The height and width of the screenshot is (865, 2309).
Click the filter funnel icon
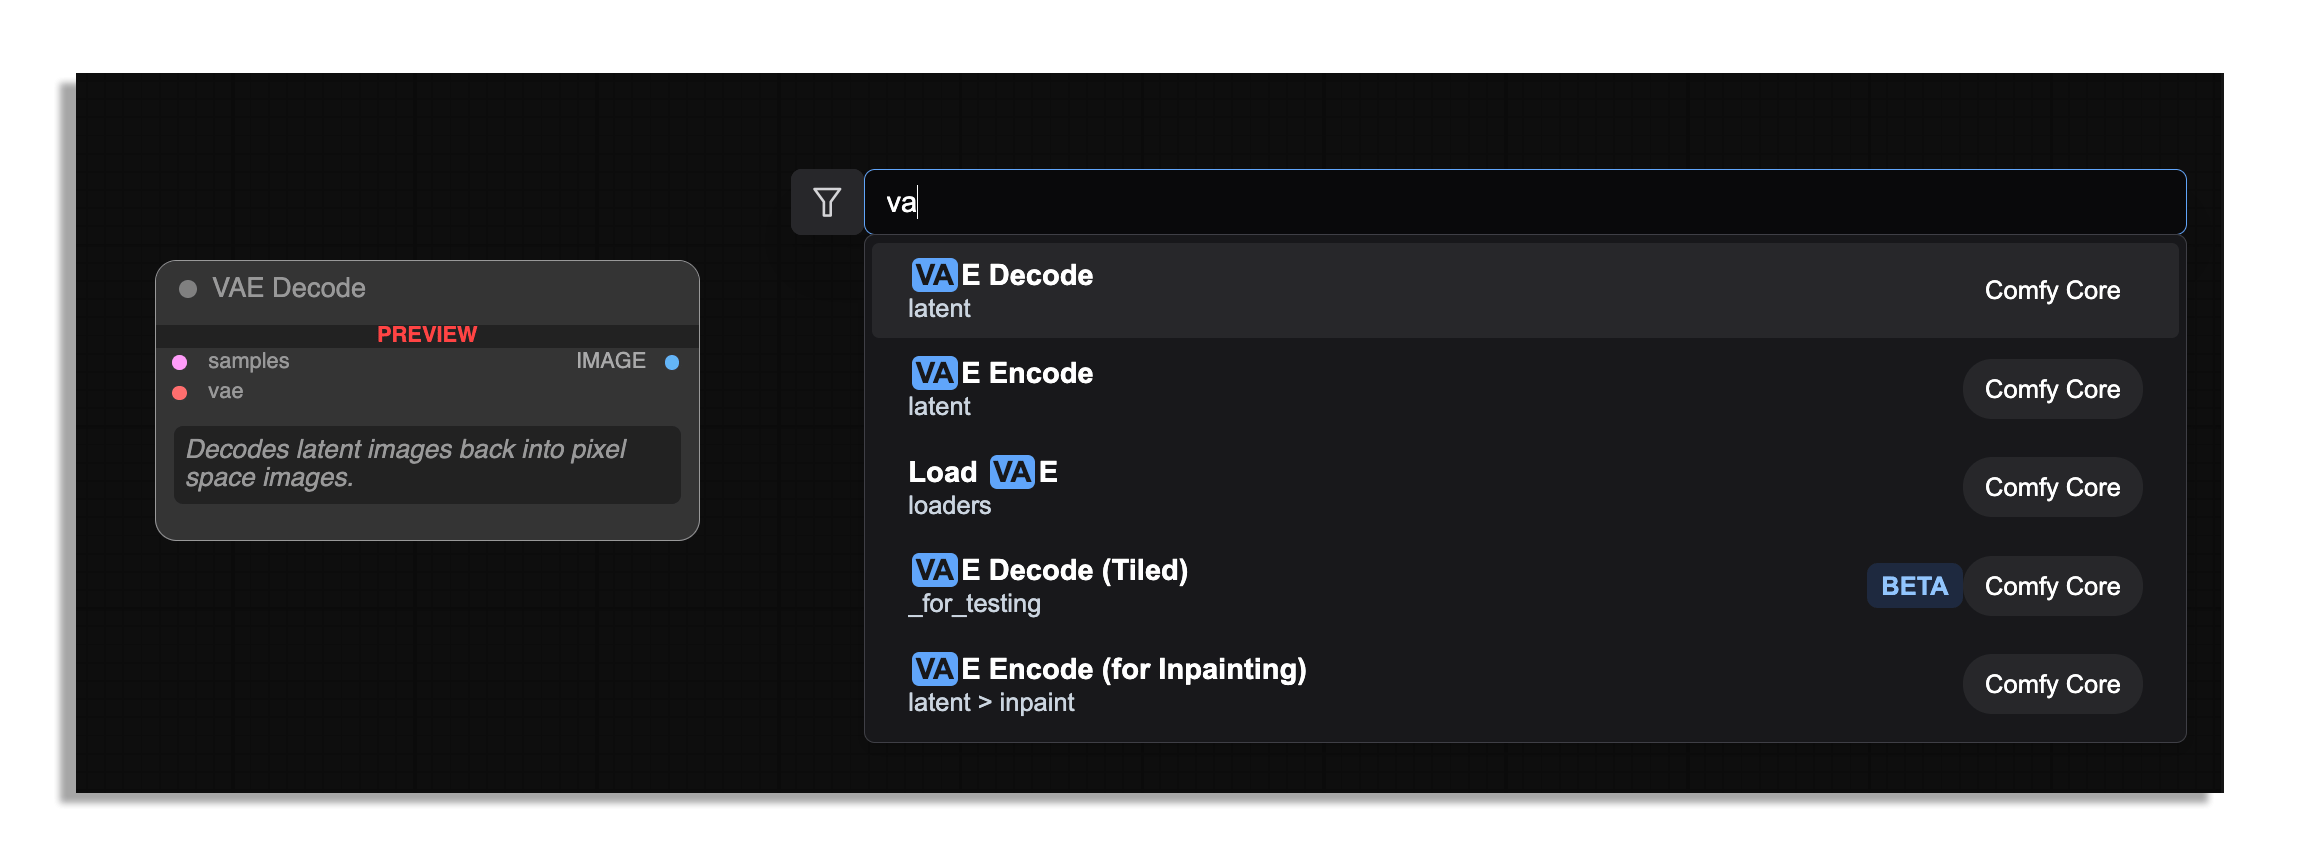click(x=827, y=203)
